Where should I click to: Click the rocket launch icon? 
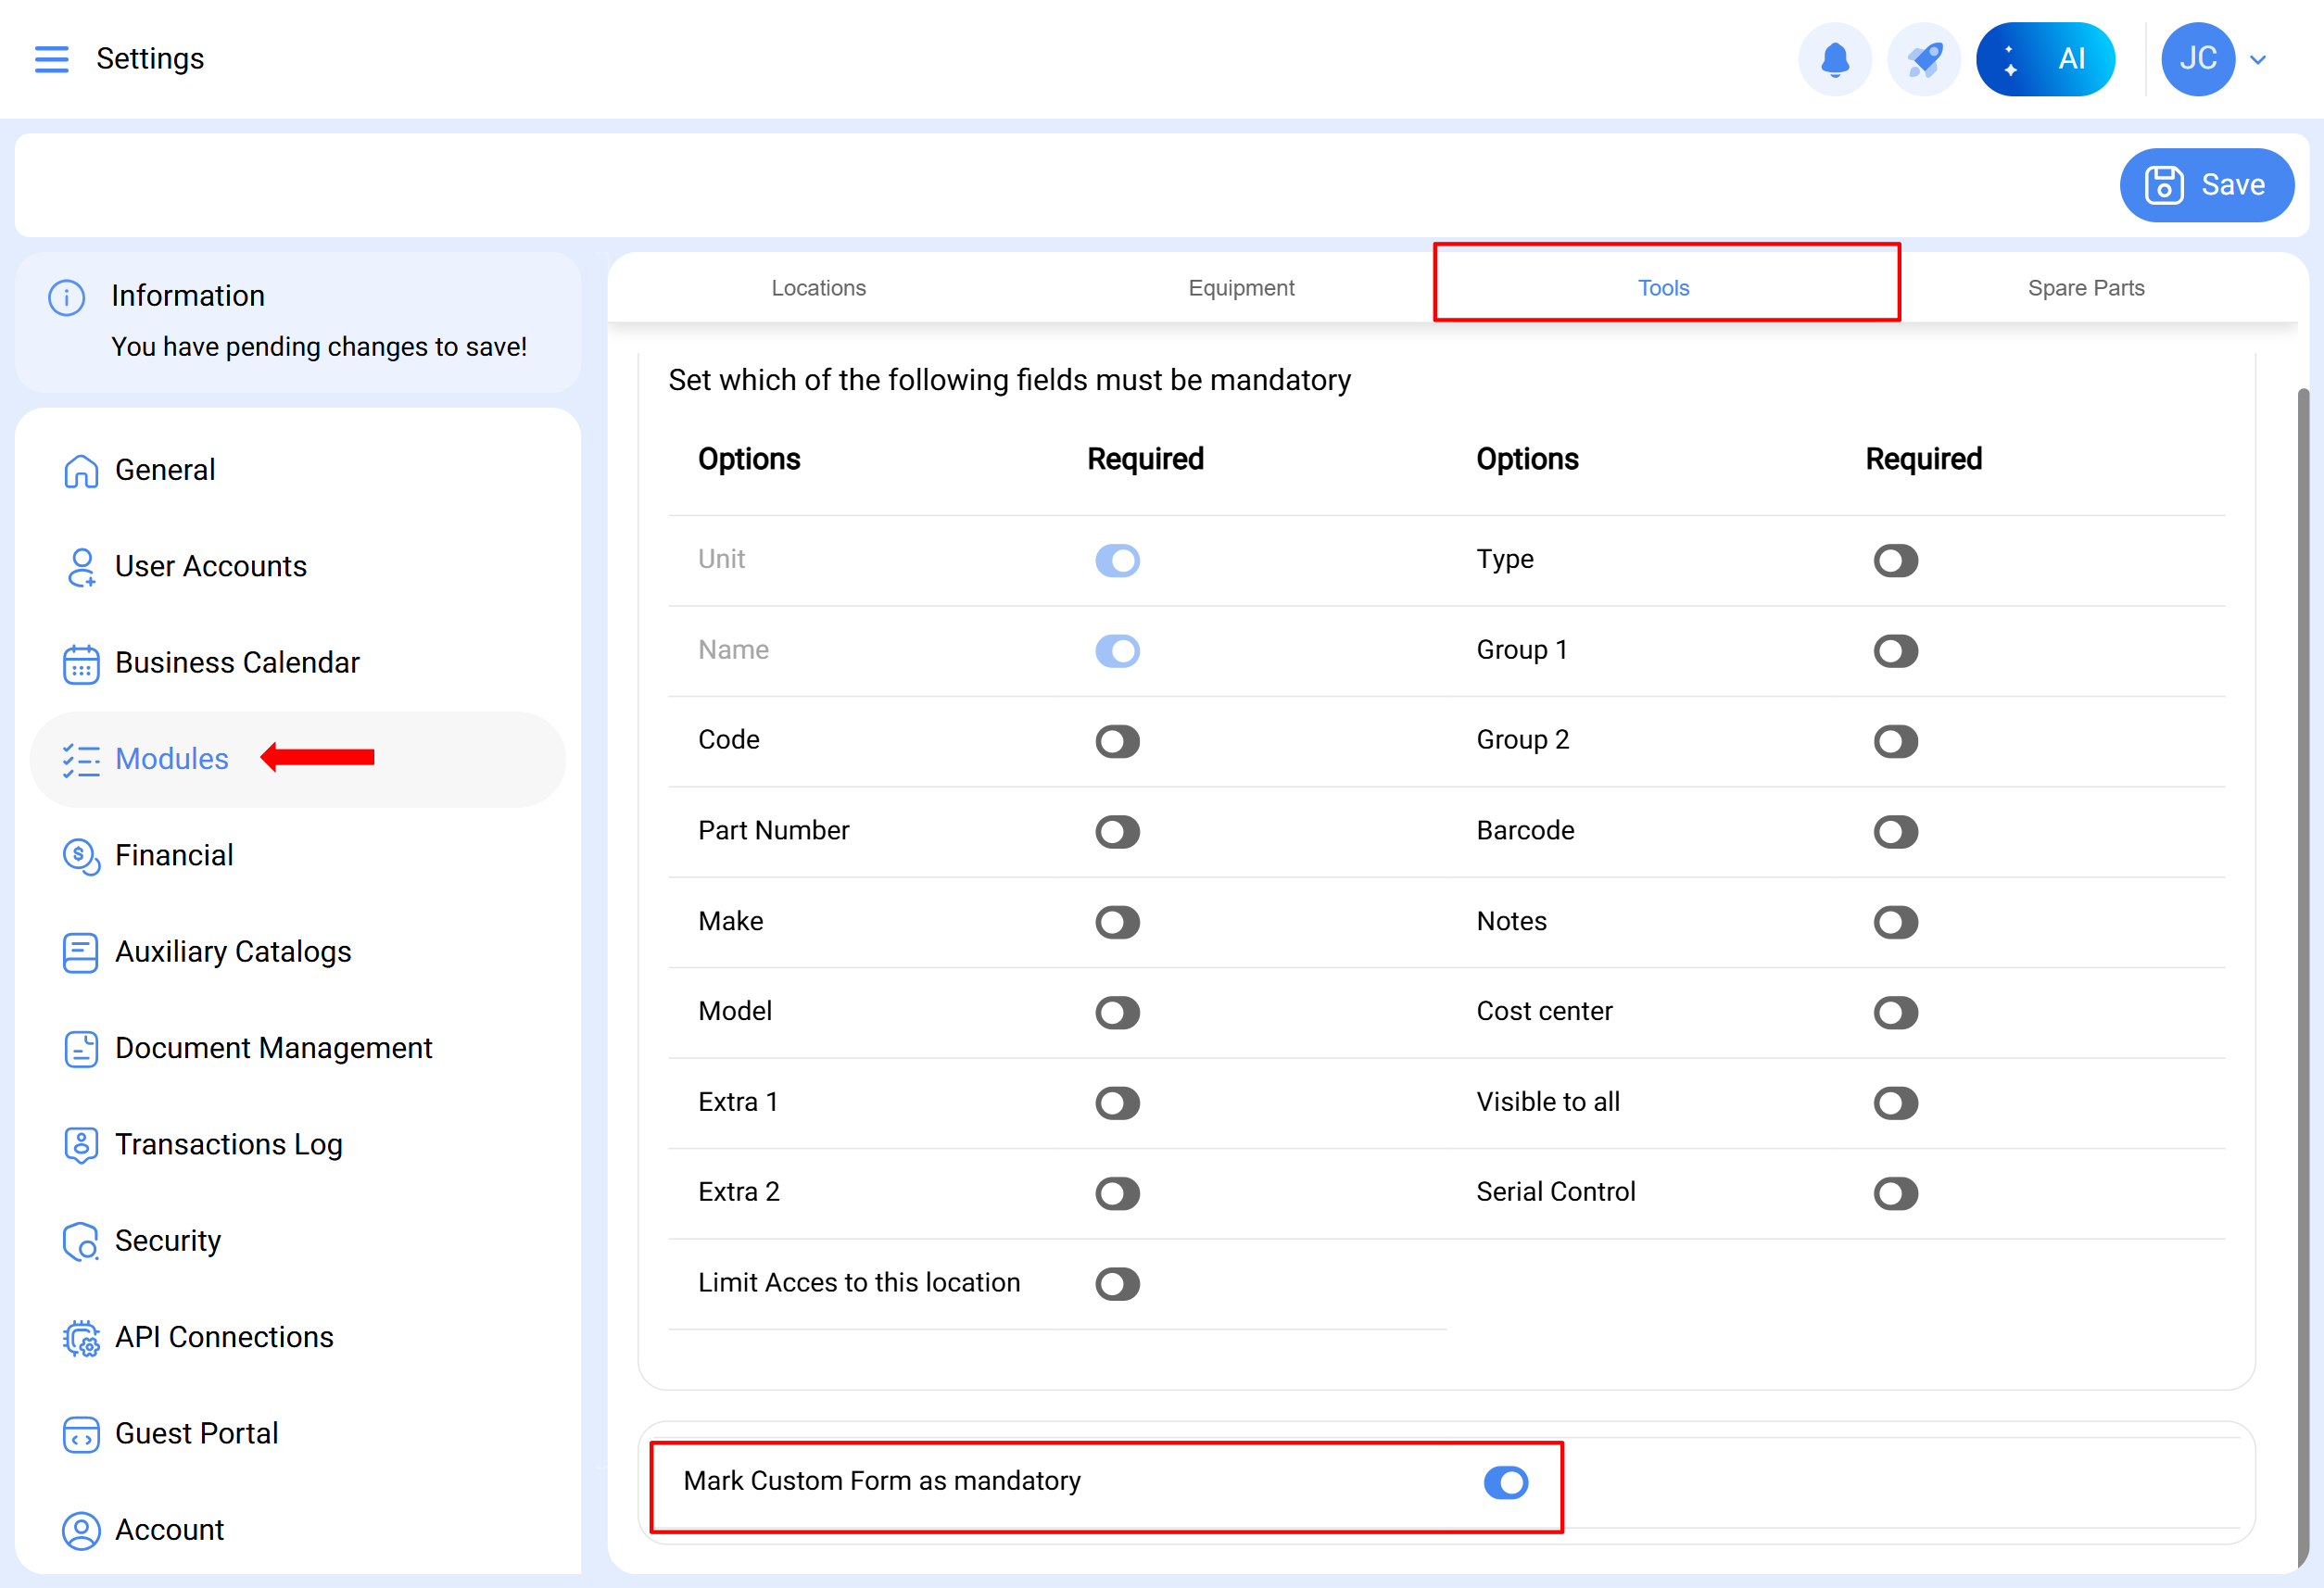tap(1923, 59)
